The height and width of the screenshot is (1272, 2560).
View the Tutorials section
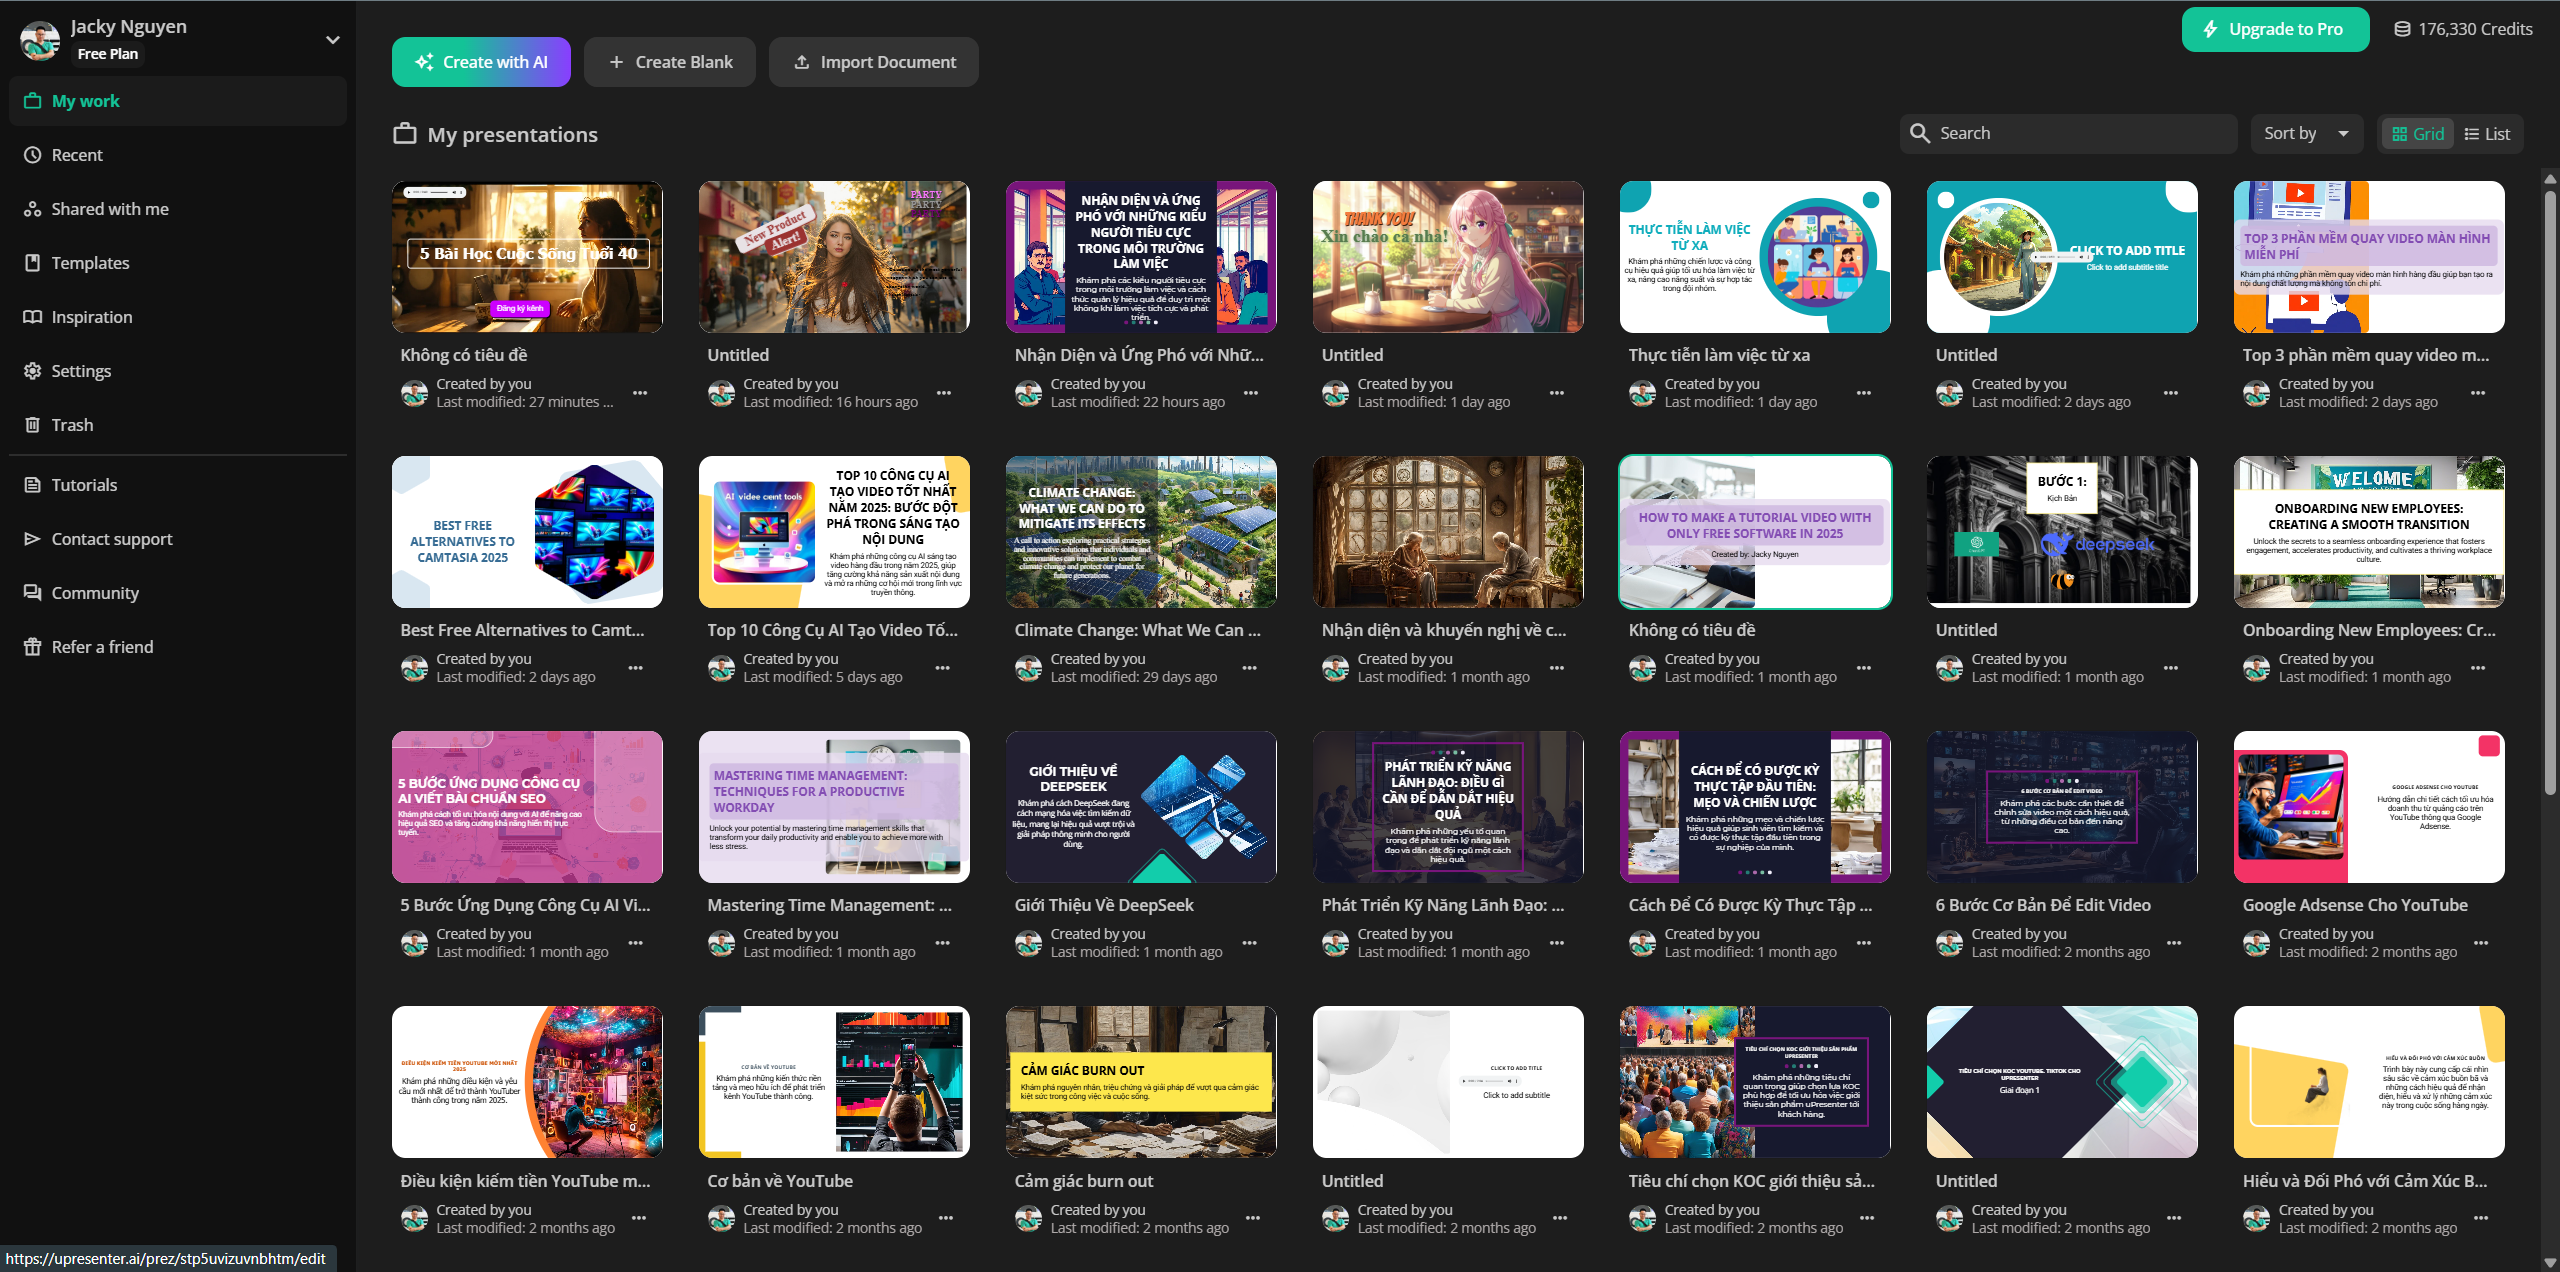[x=84, y=484]
